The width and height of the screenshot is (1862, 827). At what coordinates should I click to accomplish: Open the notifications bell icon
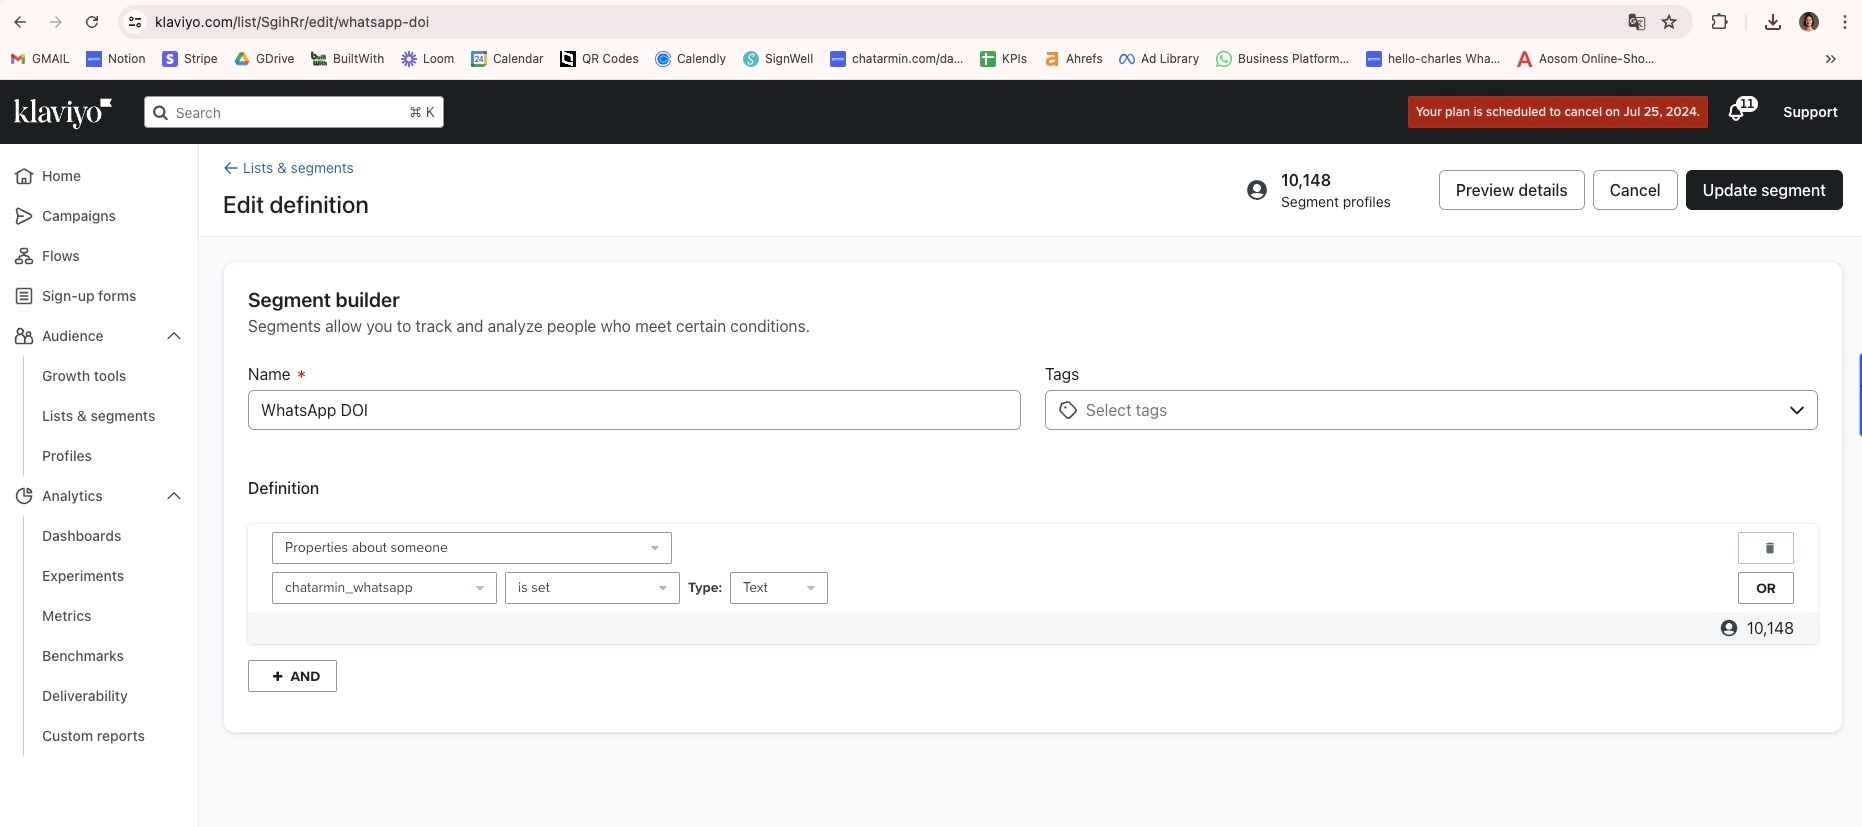point(1737,112)
